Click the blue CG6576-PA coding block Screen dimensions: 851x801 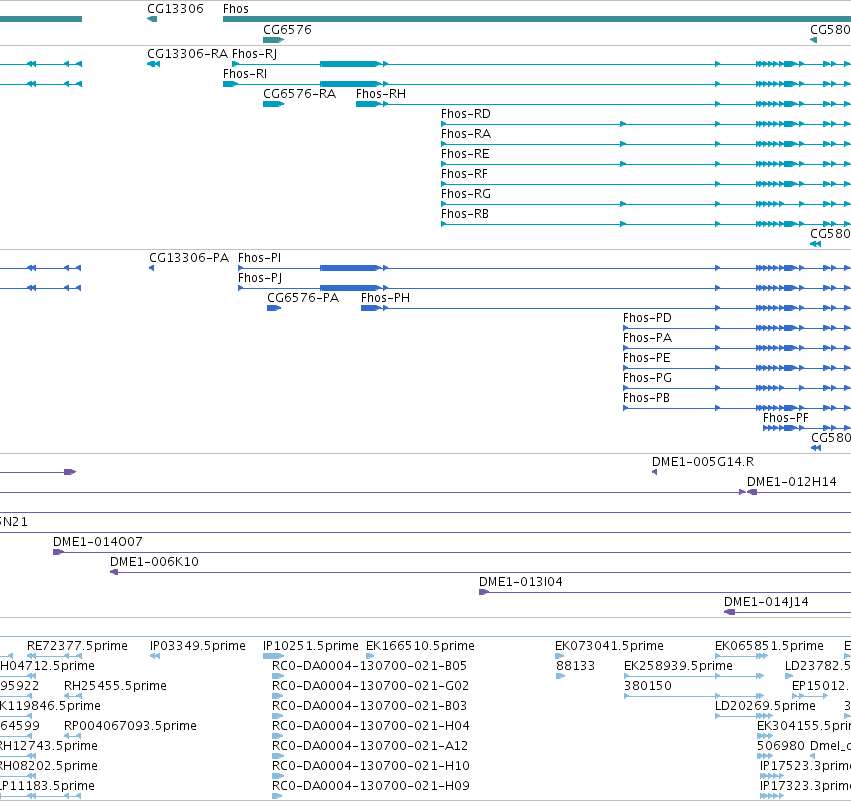(274, 308)
